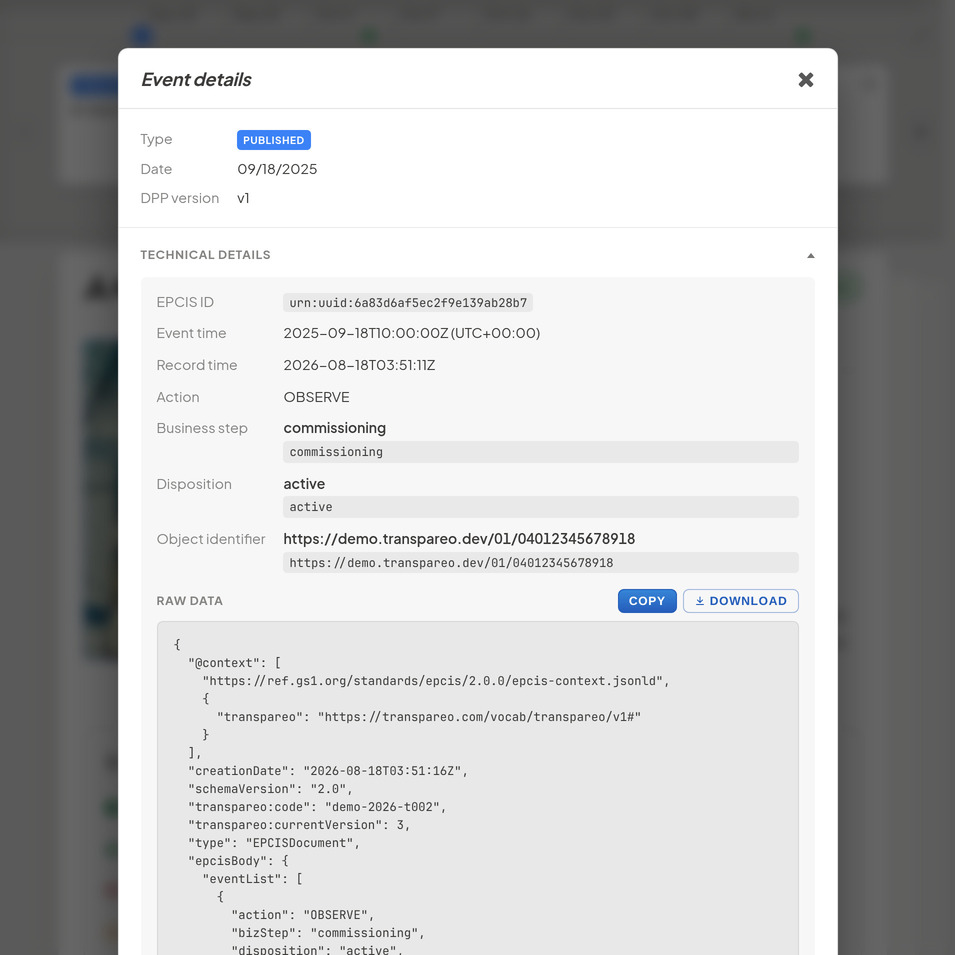Image resolution: width=955 pixels, height=955 pixels.
Task: Copy the raw data with COPY button
Action: tap(647, 601)
